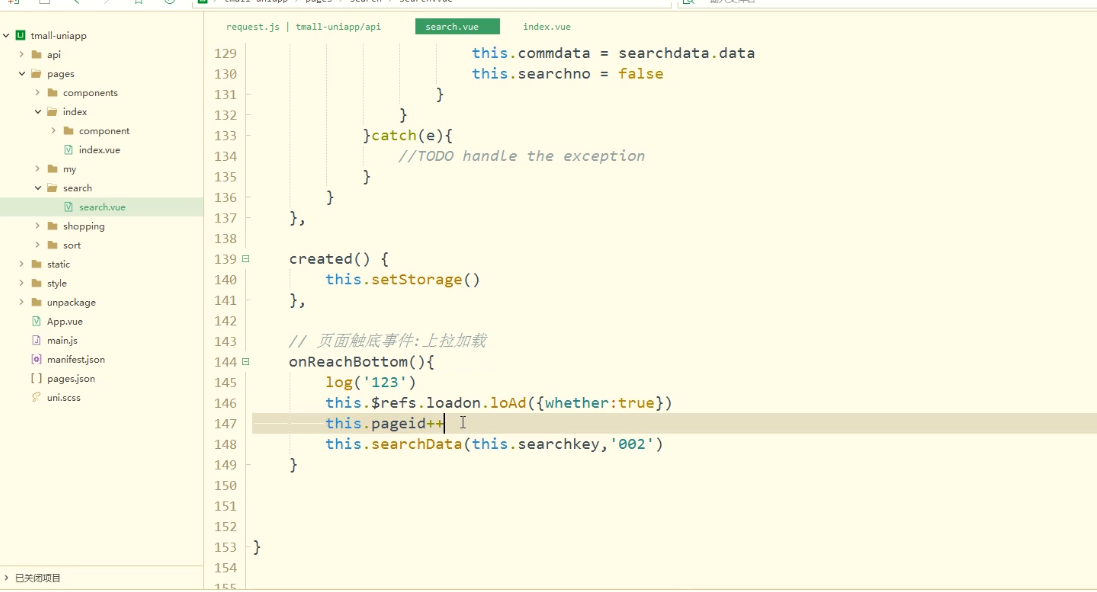Click the uni.scss file icon

[36, 397]
